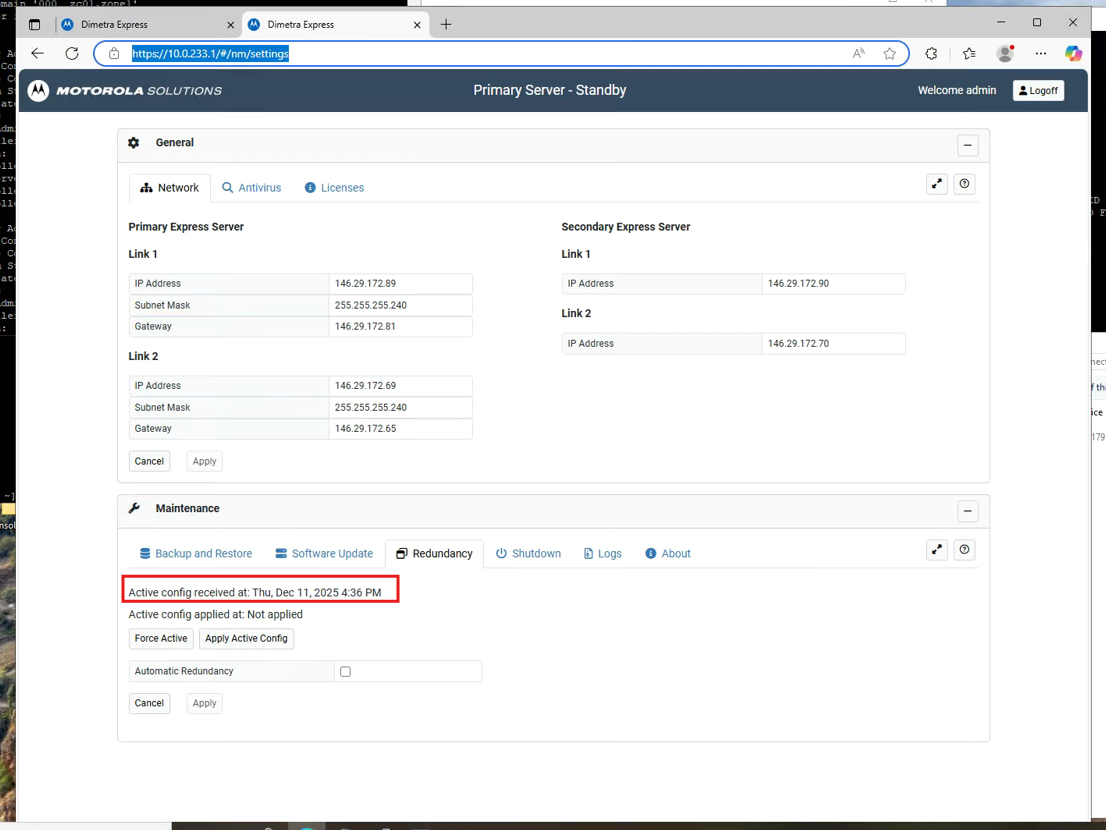Edit Primary Link 2 Gateway field
Image resolution: width=1106 pixels, height=830 pixels.
[400, 429]
